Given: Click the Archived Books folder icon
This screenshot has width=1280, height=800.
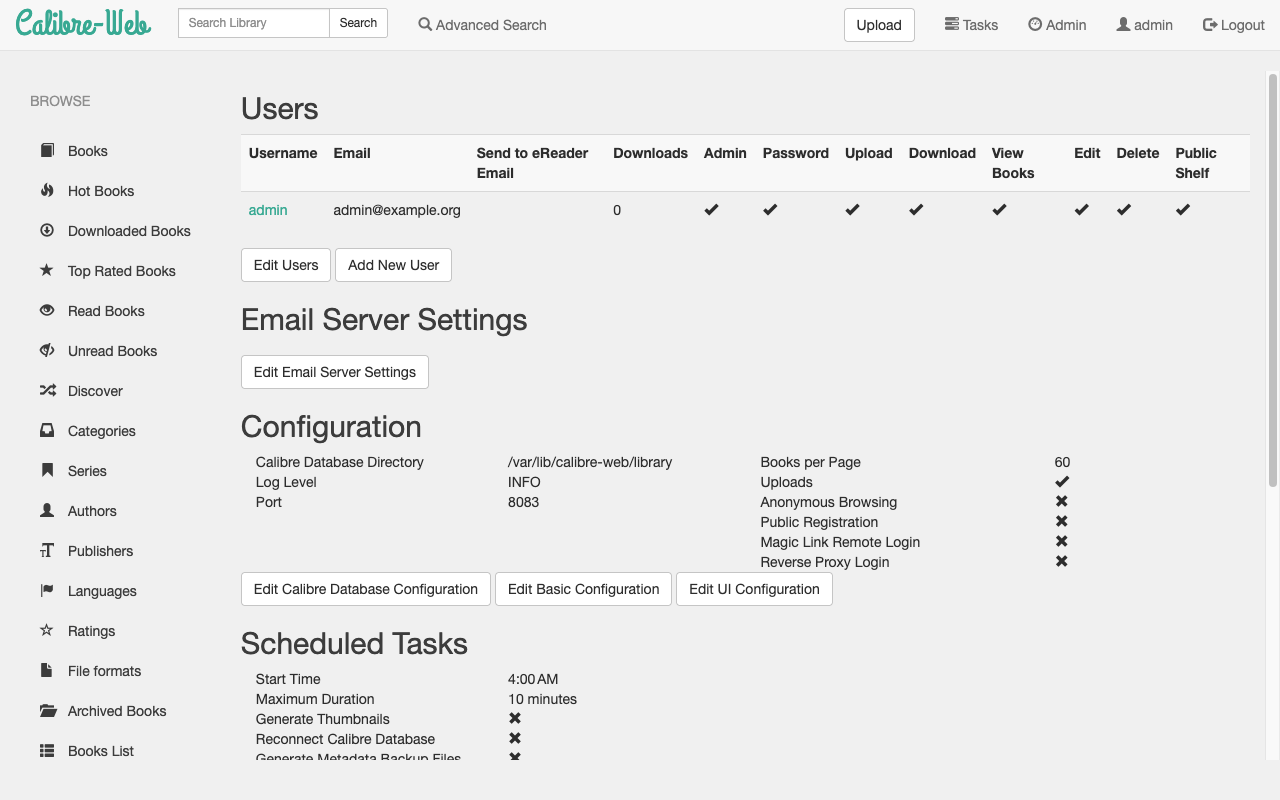Looking at the screenshot, I should [47, 710].
